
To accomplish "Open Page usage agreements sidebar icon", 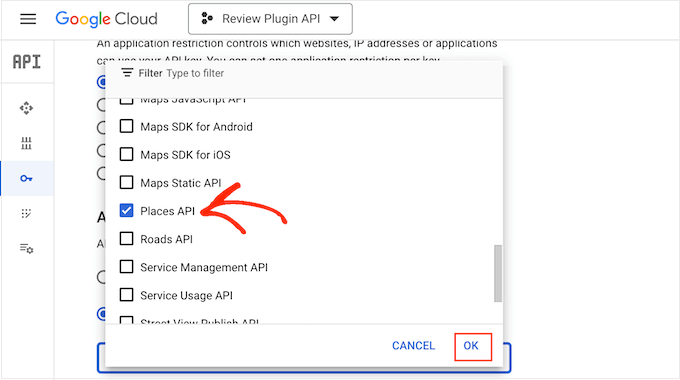I will click(x=26, y=249).
